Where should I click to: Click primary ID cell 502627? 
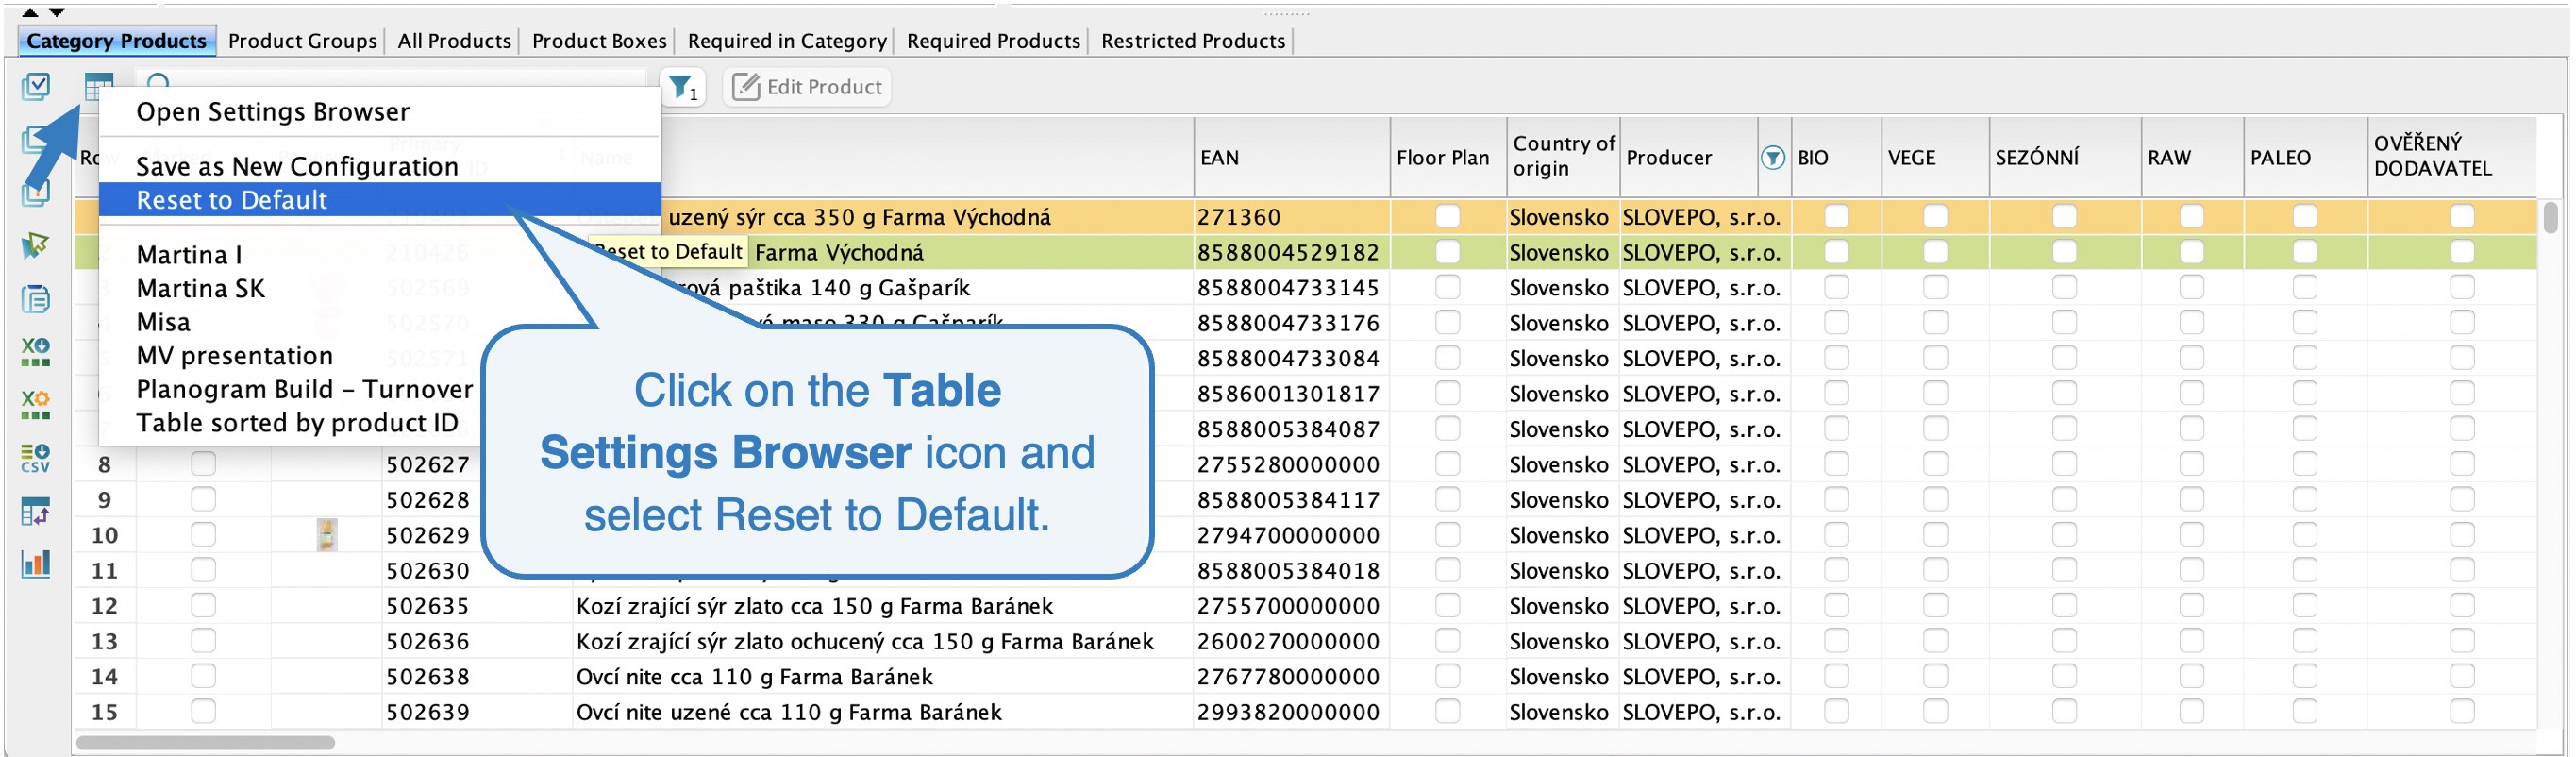click(x=428, y=464)
